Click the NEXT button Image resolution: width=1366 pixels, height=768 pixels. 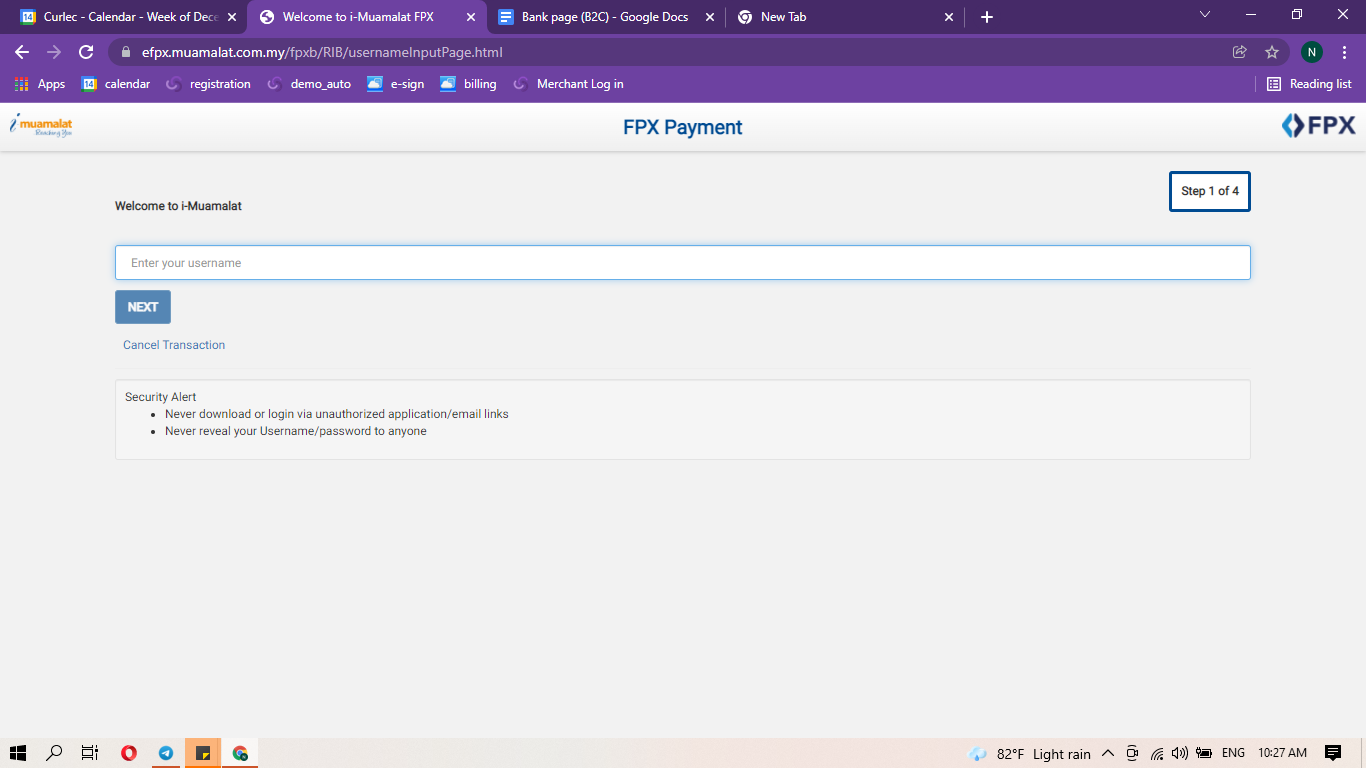tap(143, 307)
